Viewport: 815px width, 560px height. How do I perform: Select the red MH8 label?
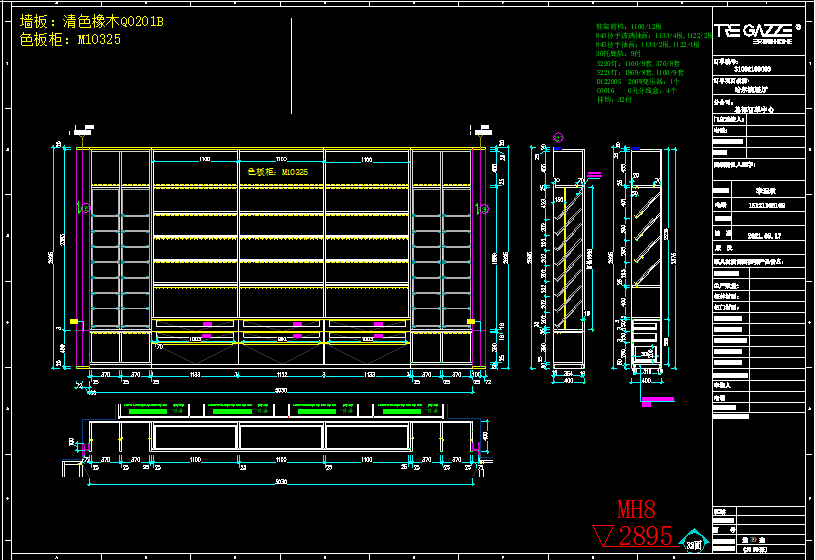(636, 511)
